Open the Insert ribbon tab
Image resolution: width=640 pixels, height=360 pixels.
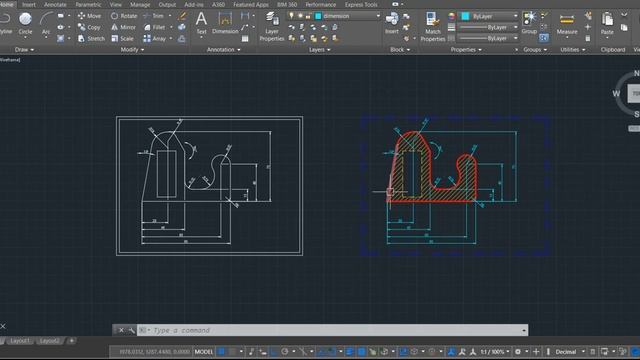click(29, 4)
